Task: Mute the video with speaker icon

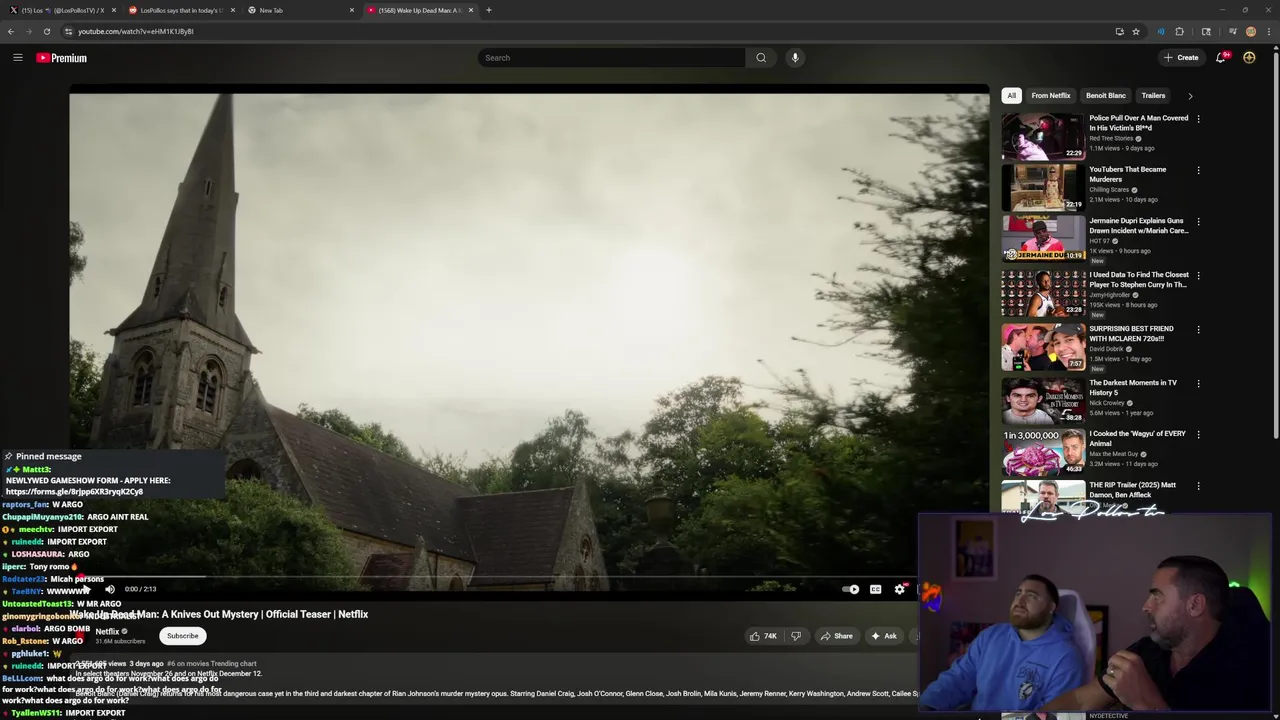Action: (110, 589)
